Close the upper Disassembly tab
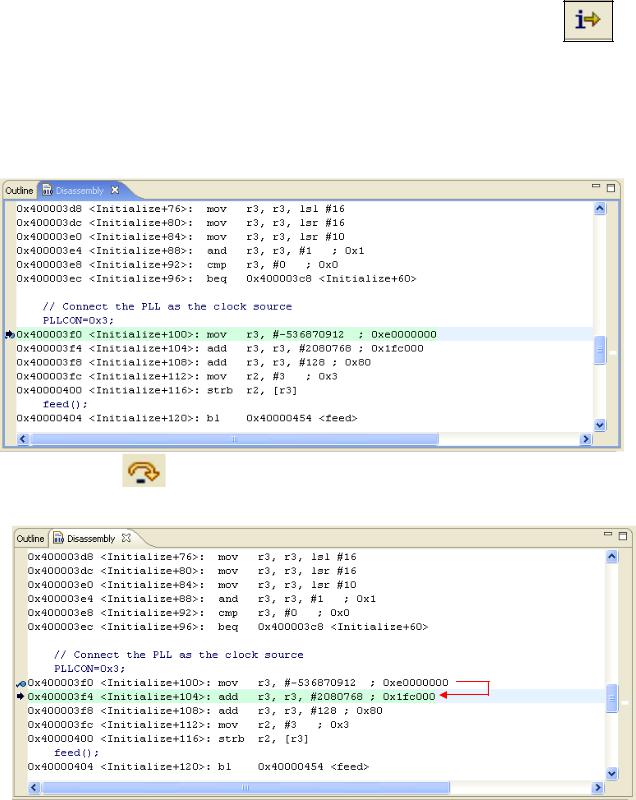636x800 pixels. coord(115,190)
